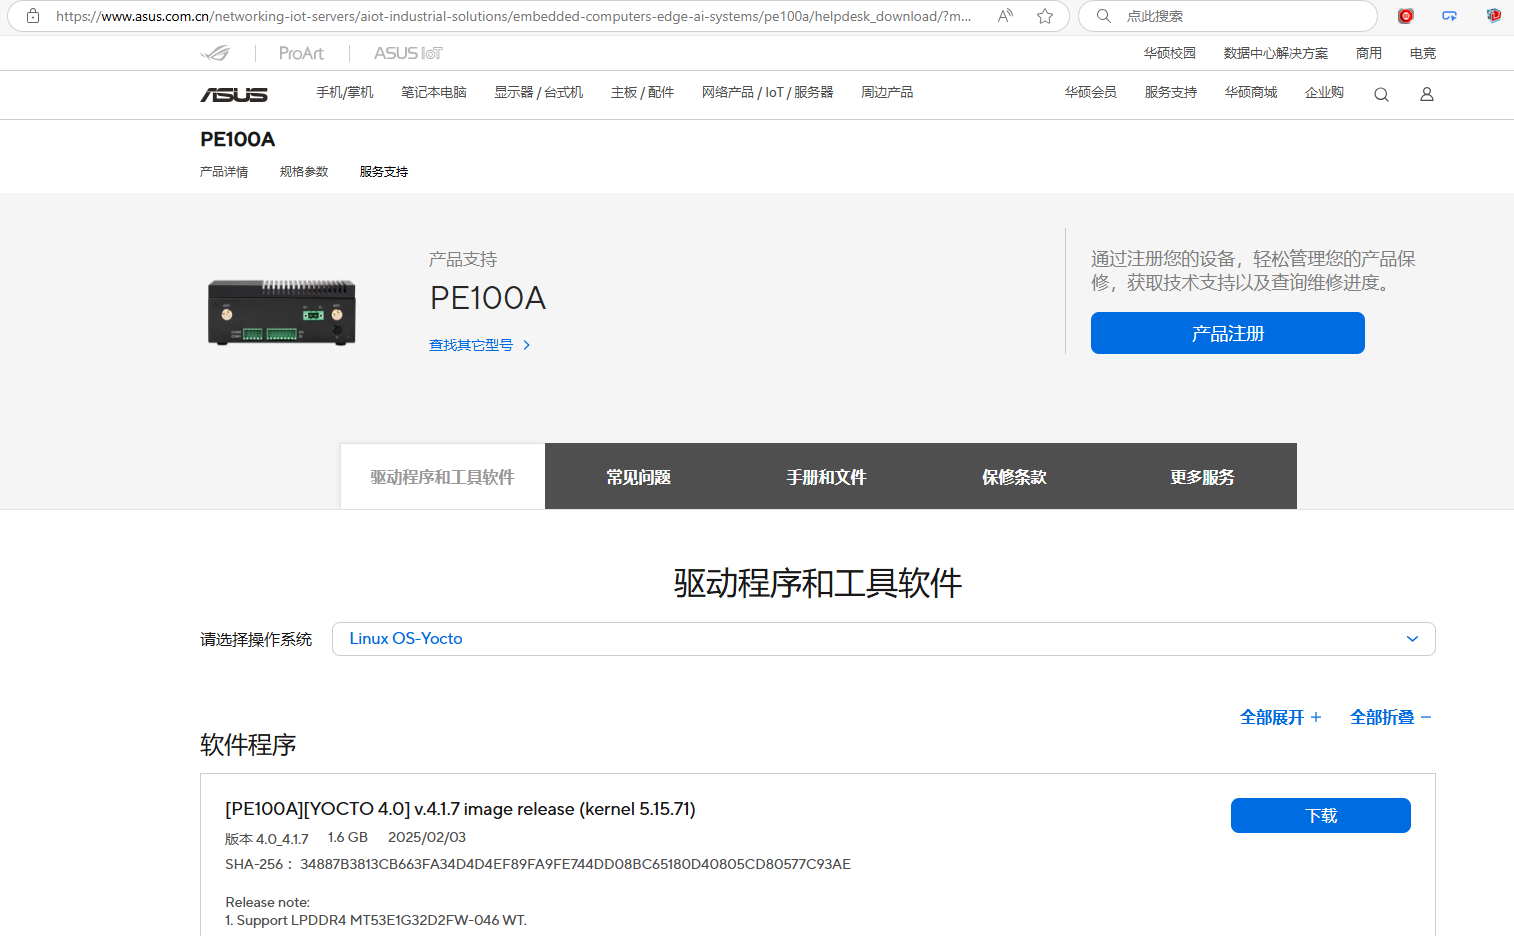Image resolution: width=1514 pixels, height=936 pixels.
Task: Open the user account icon
Action: click(x=1427, y=94)
